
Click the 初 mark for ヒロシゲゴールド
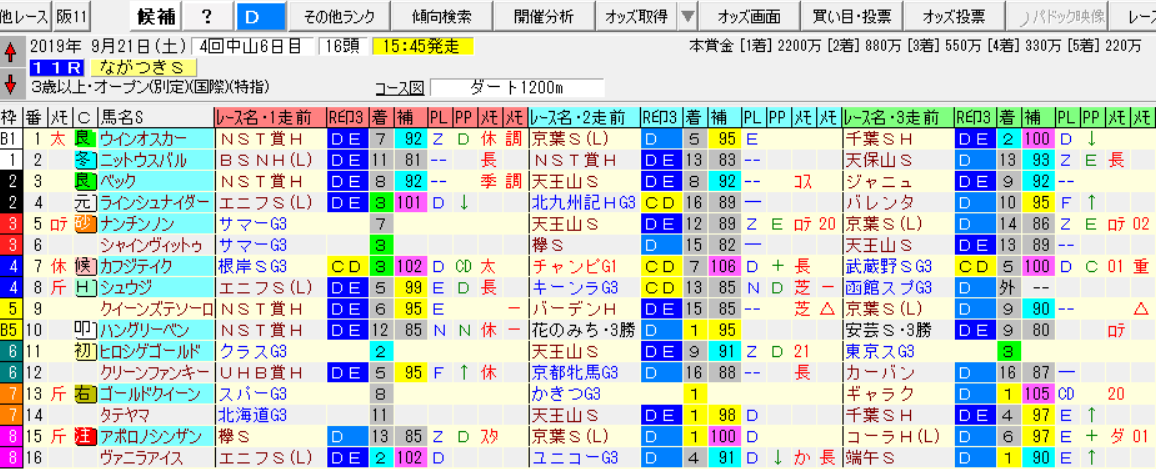[84, 352]
